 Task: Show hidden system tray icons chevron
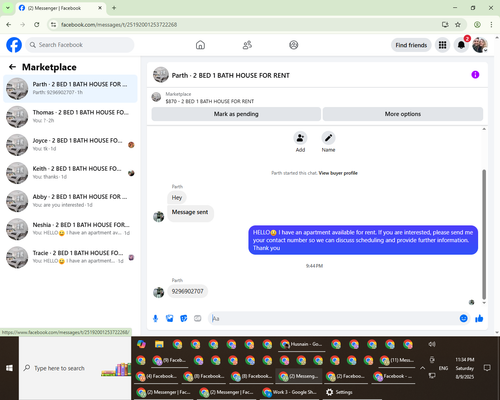(x=422, y=368)
